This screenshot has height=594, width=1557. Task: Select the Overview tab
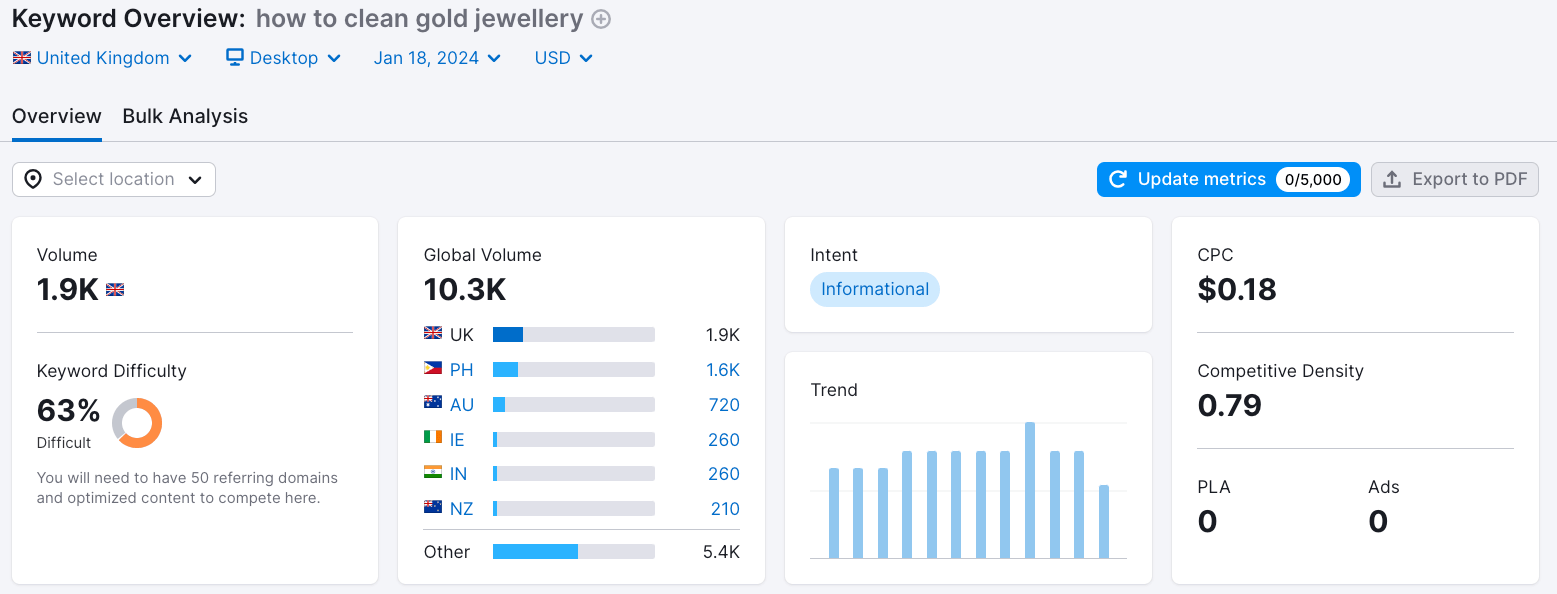pos(56,116)
